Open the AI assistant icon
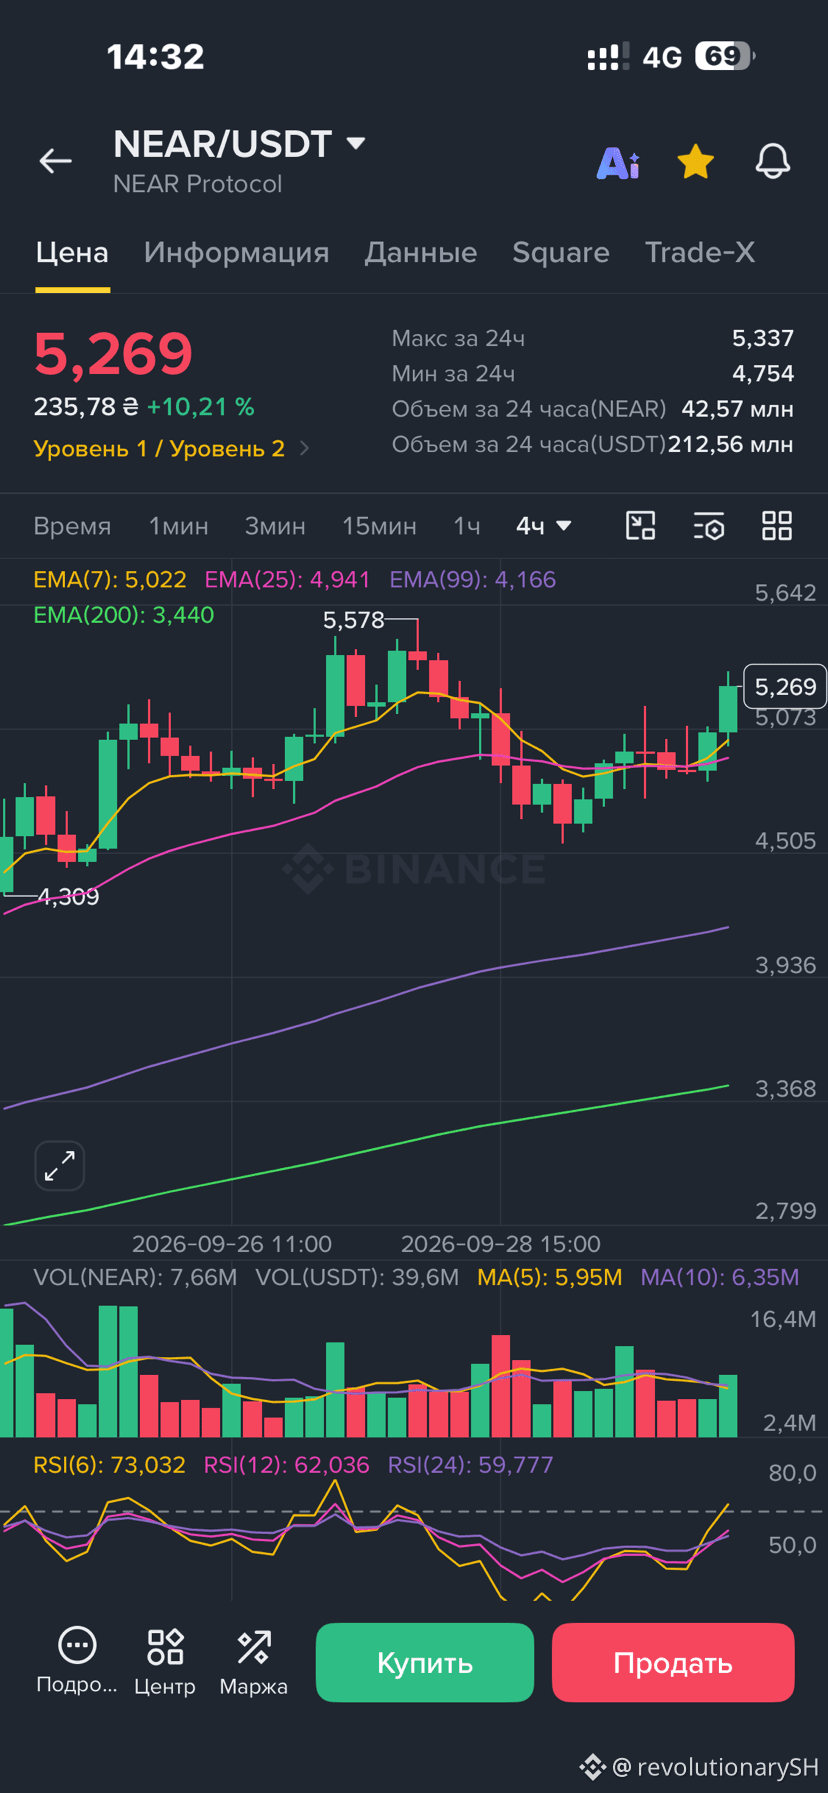 (x=618, y=162)
